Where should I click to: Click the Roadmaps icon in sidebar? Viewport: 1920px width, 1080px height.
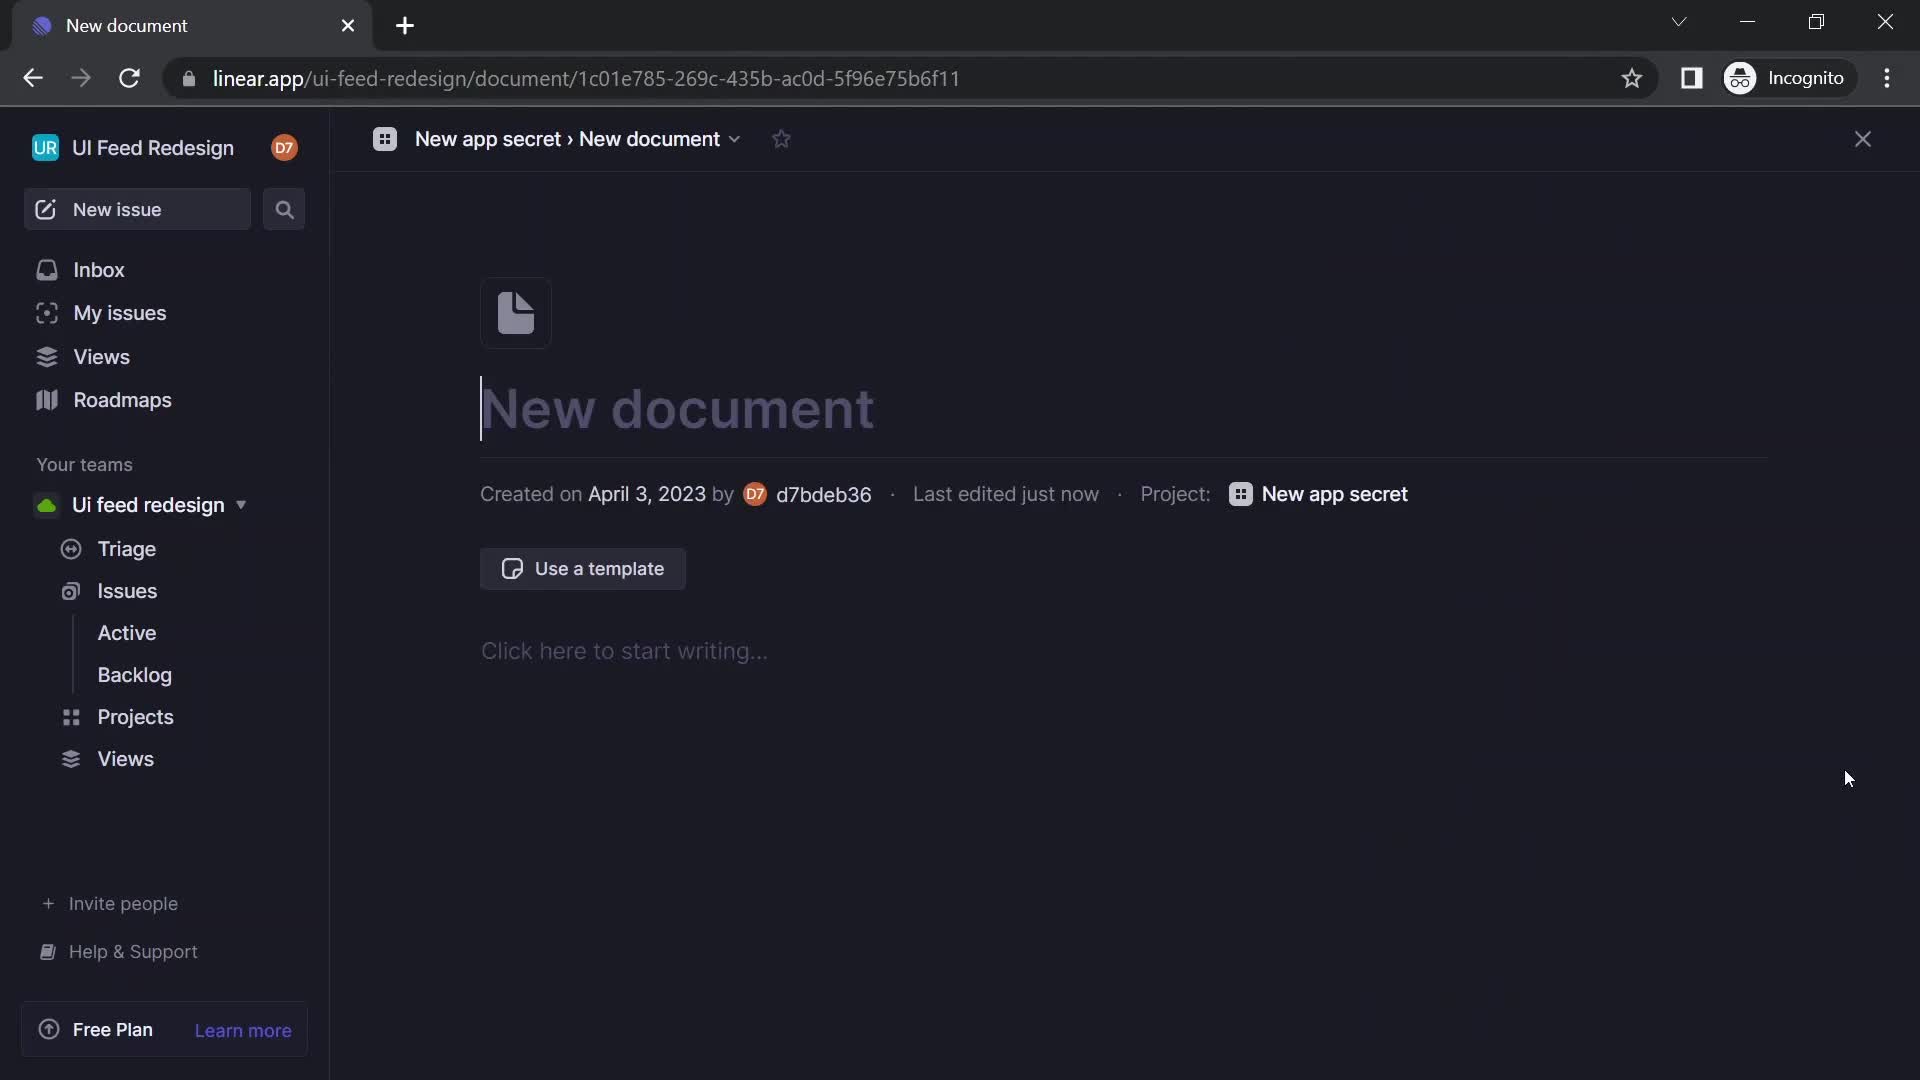46,401
